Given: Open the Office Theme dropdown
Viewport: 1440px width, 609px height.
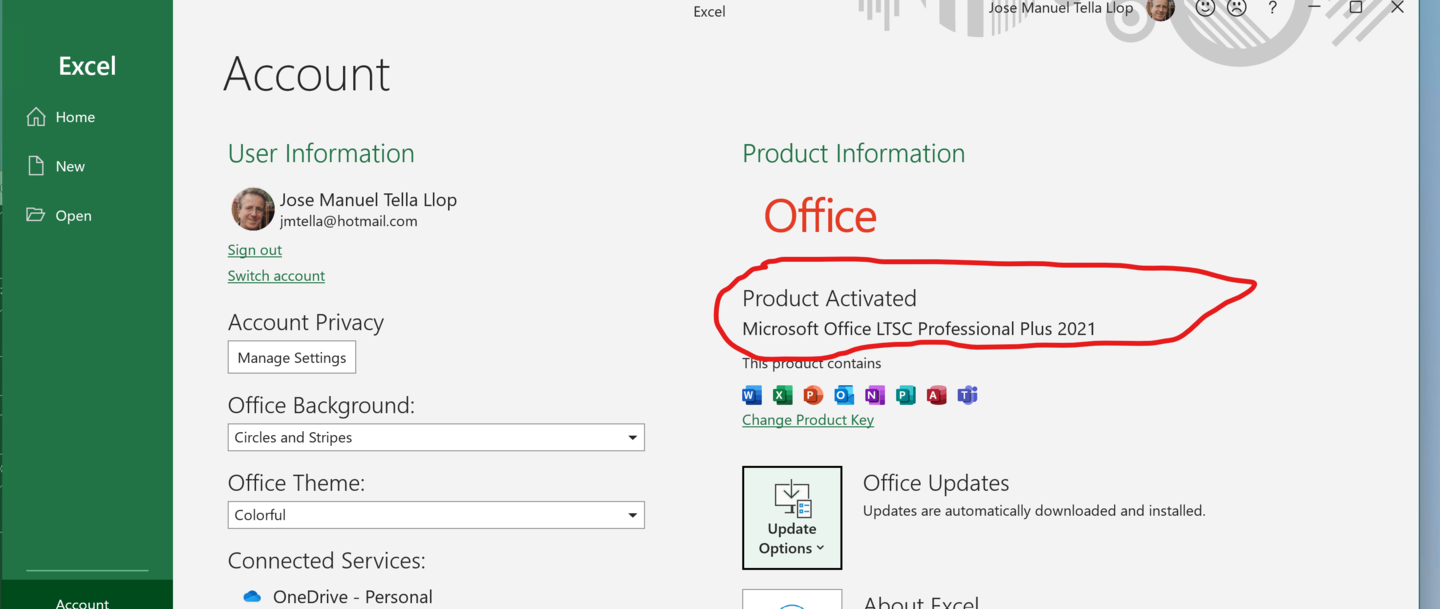Looking at the screenshot, I should tap(632, 515).
